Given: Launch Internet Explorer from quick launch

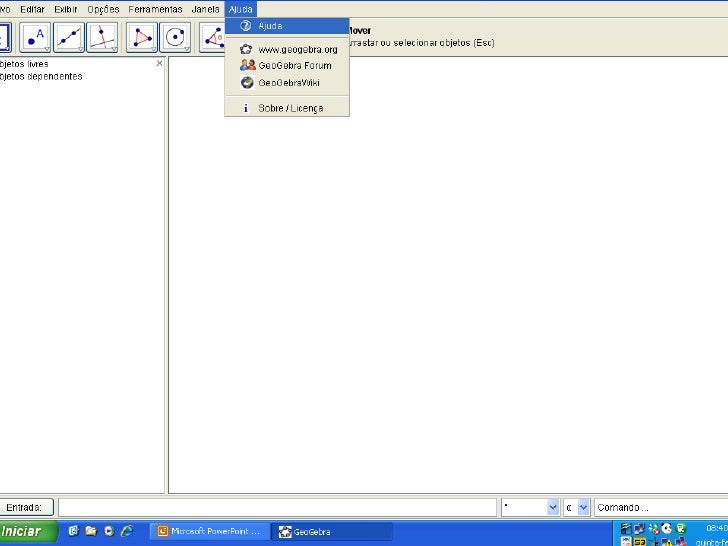Looking at the screenshot, I should coord(126,531).
